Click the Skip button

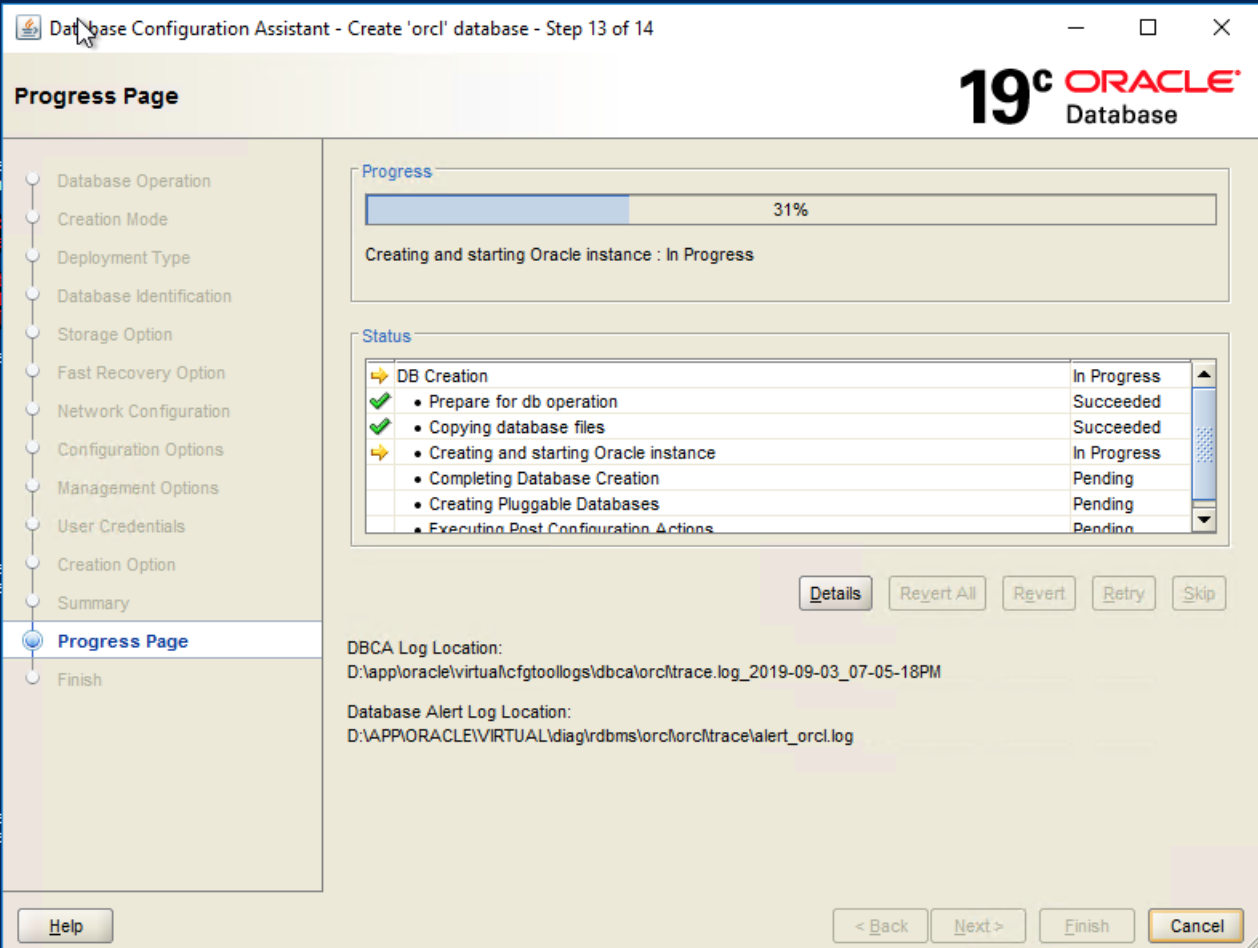tap(1199, 593)
